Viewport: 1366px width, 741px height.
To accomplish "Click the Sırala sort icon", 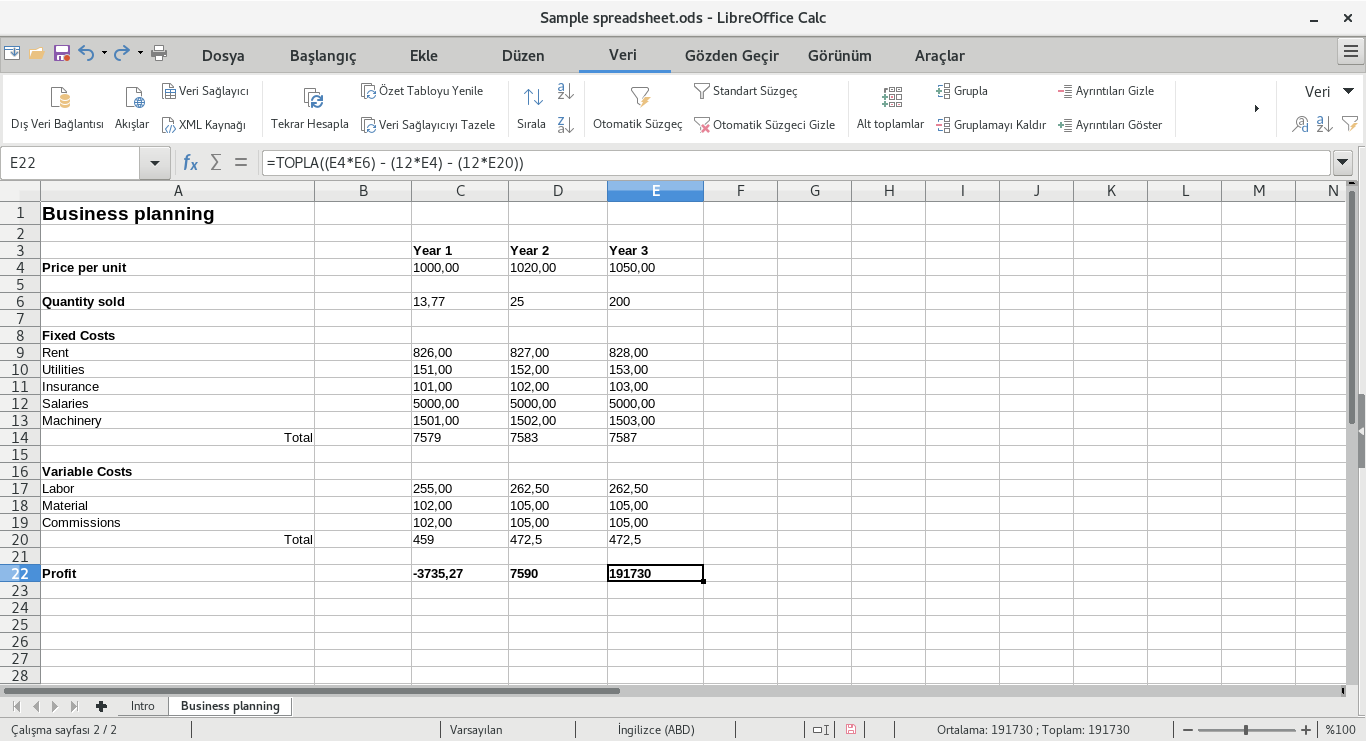I will click(x=532, y=98).
